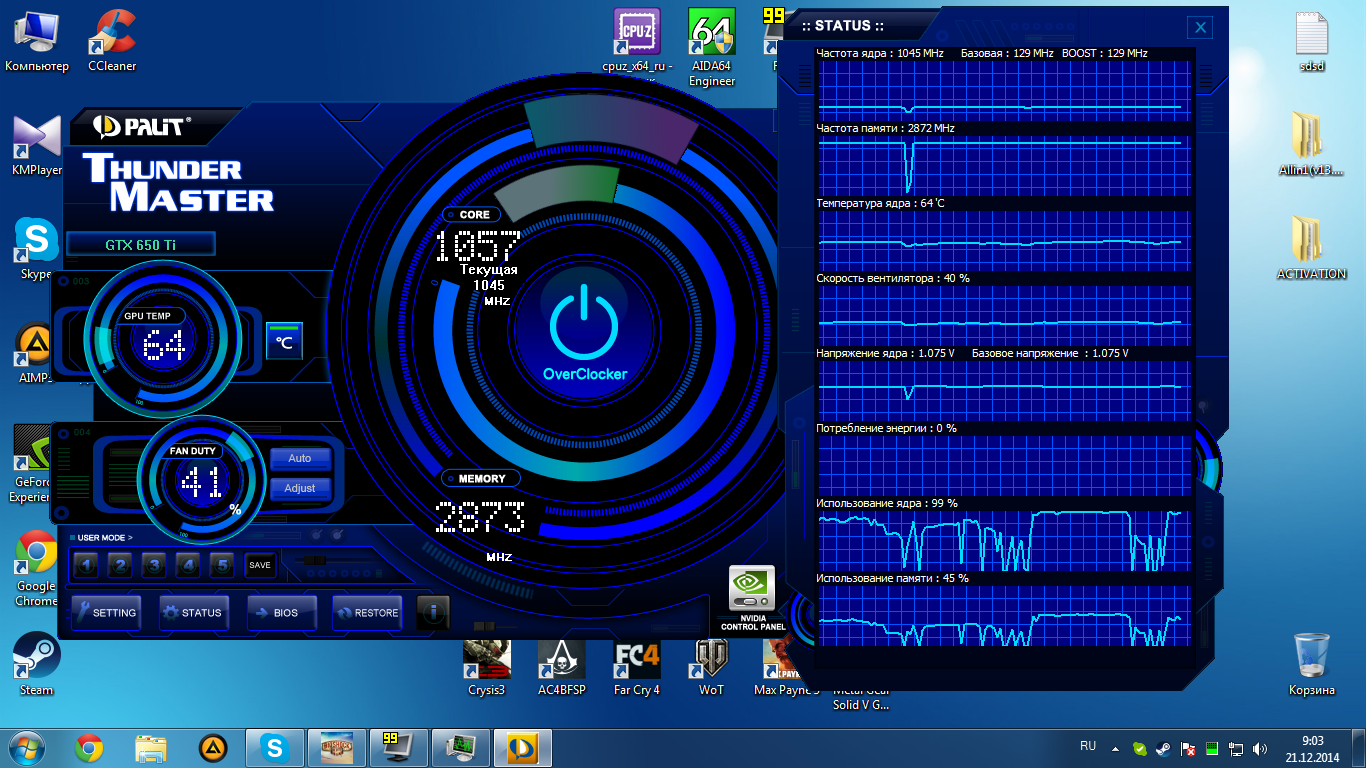Open Windows Explorer from the taskbar
Screen dimensions: 1366x768
click(x=151, y=748)
